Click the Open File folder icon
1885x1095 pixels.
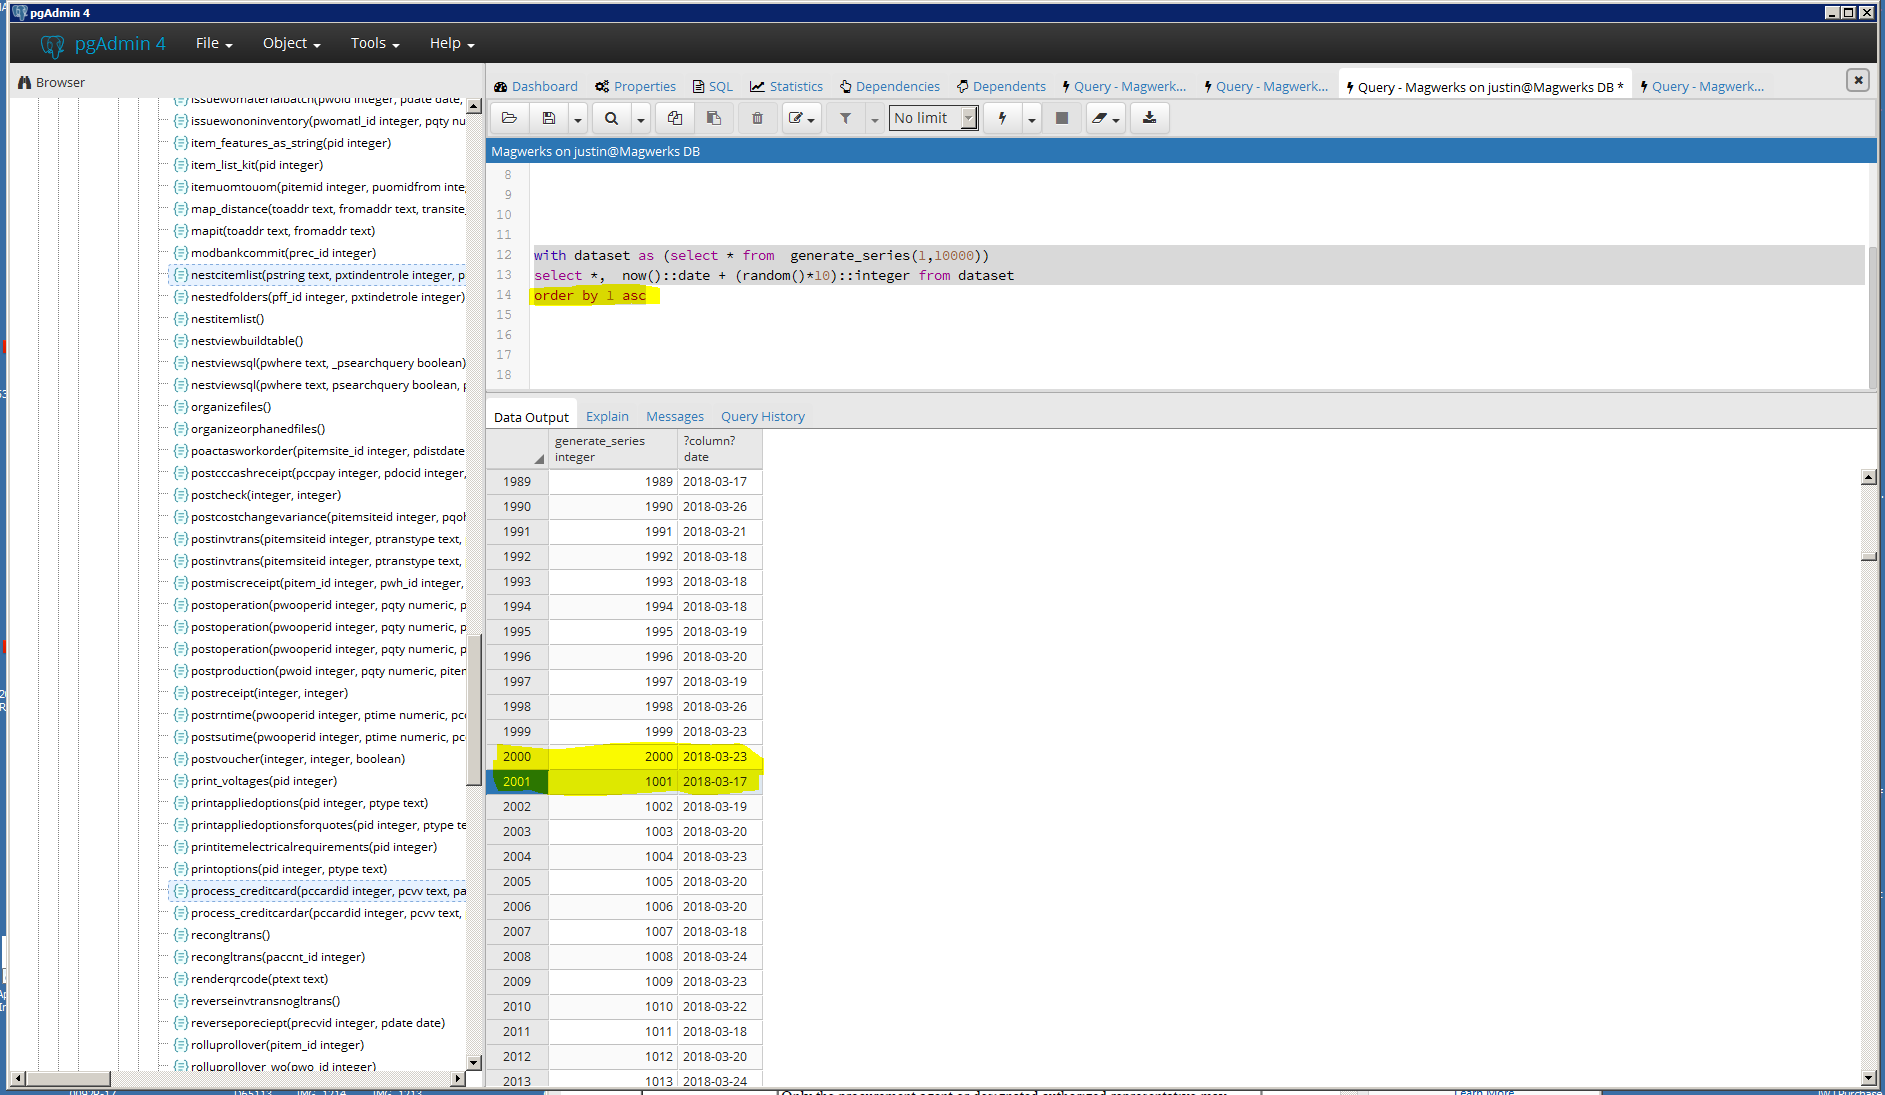tap(509, 118)
